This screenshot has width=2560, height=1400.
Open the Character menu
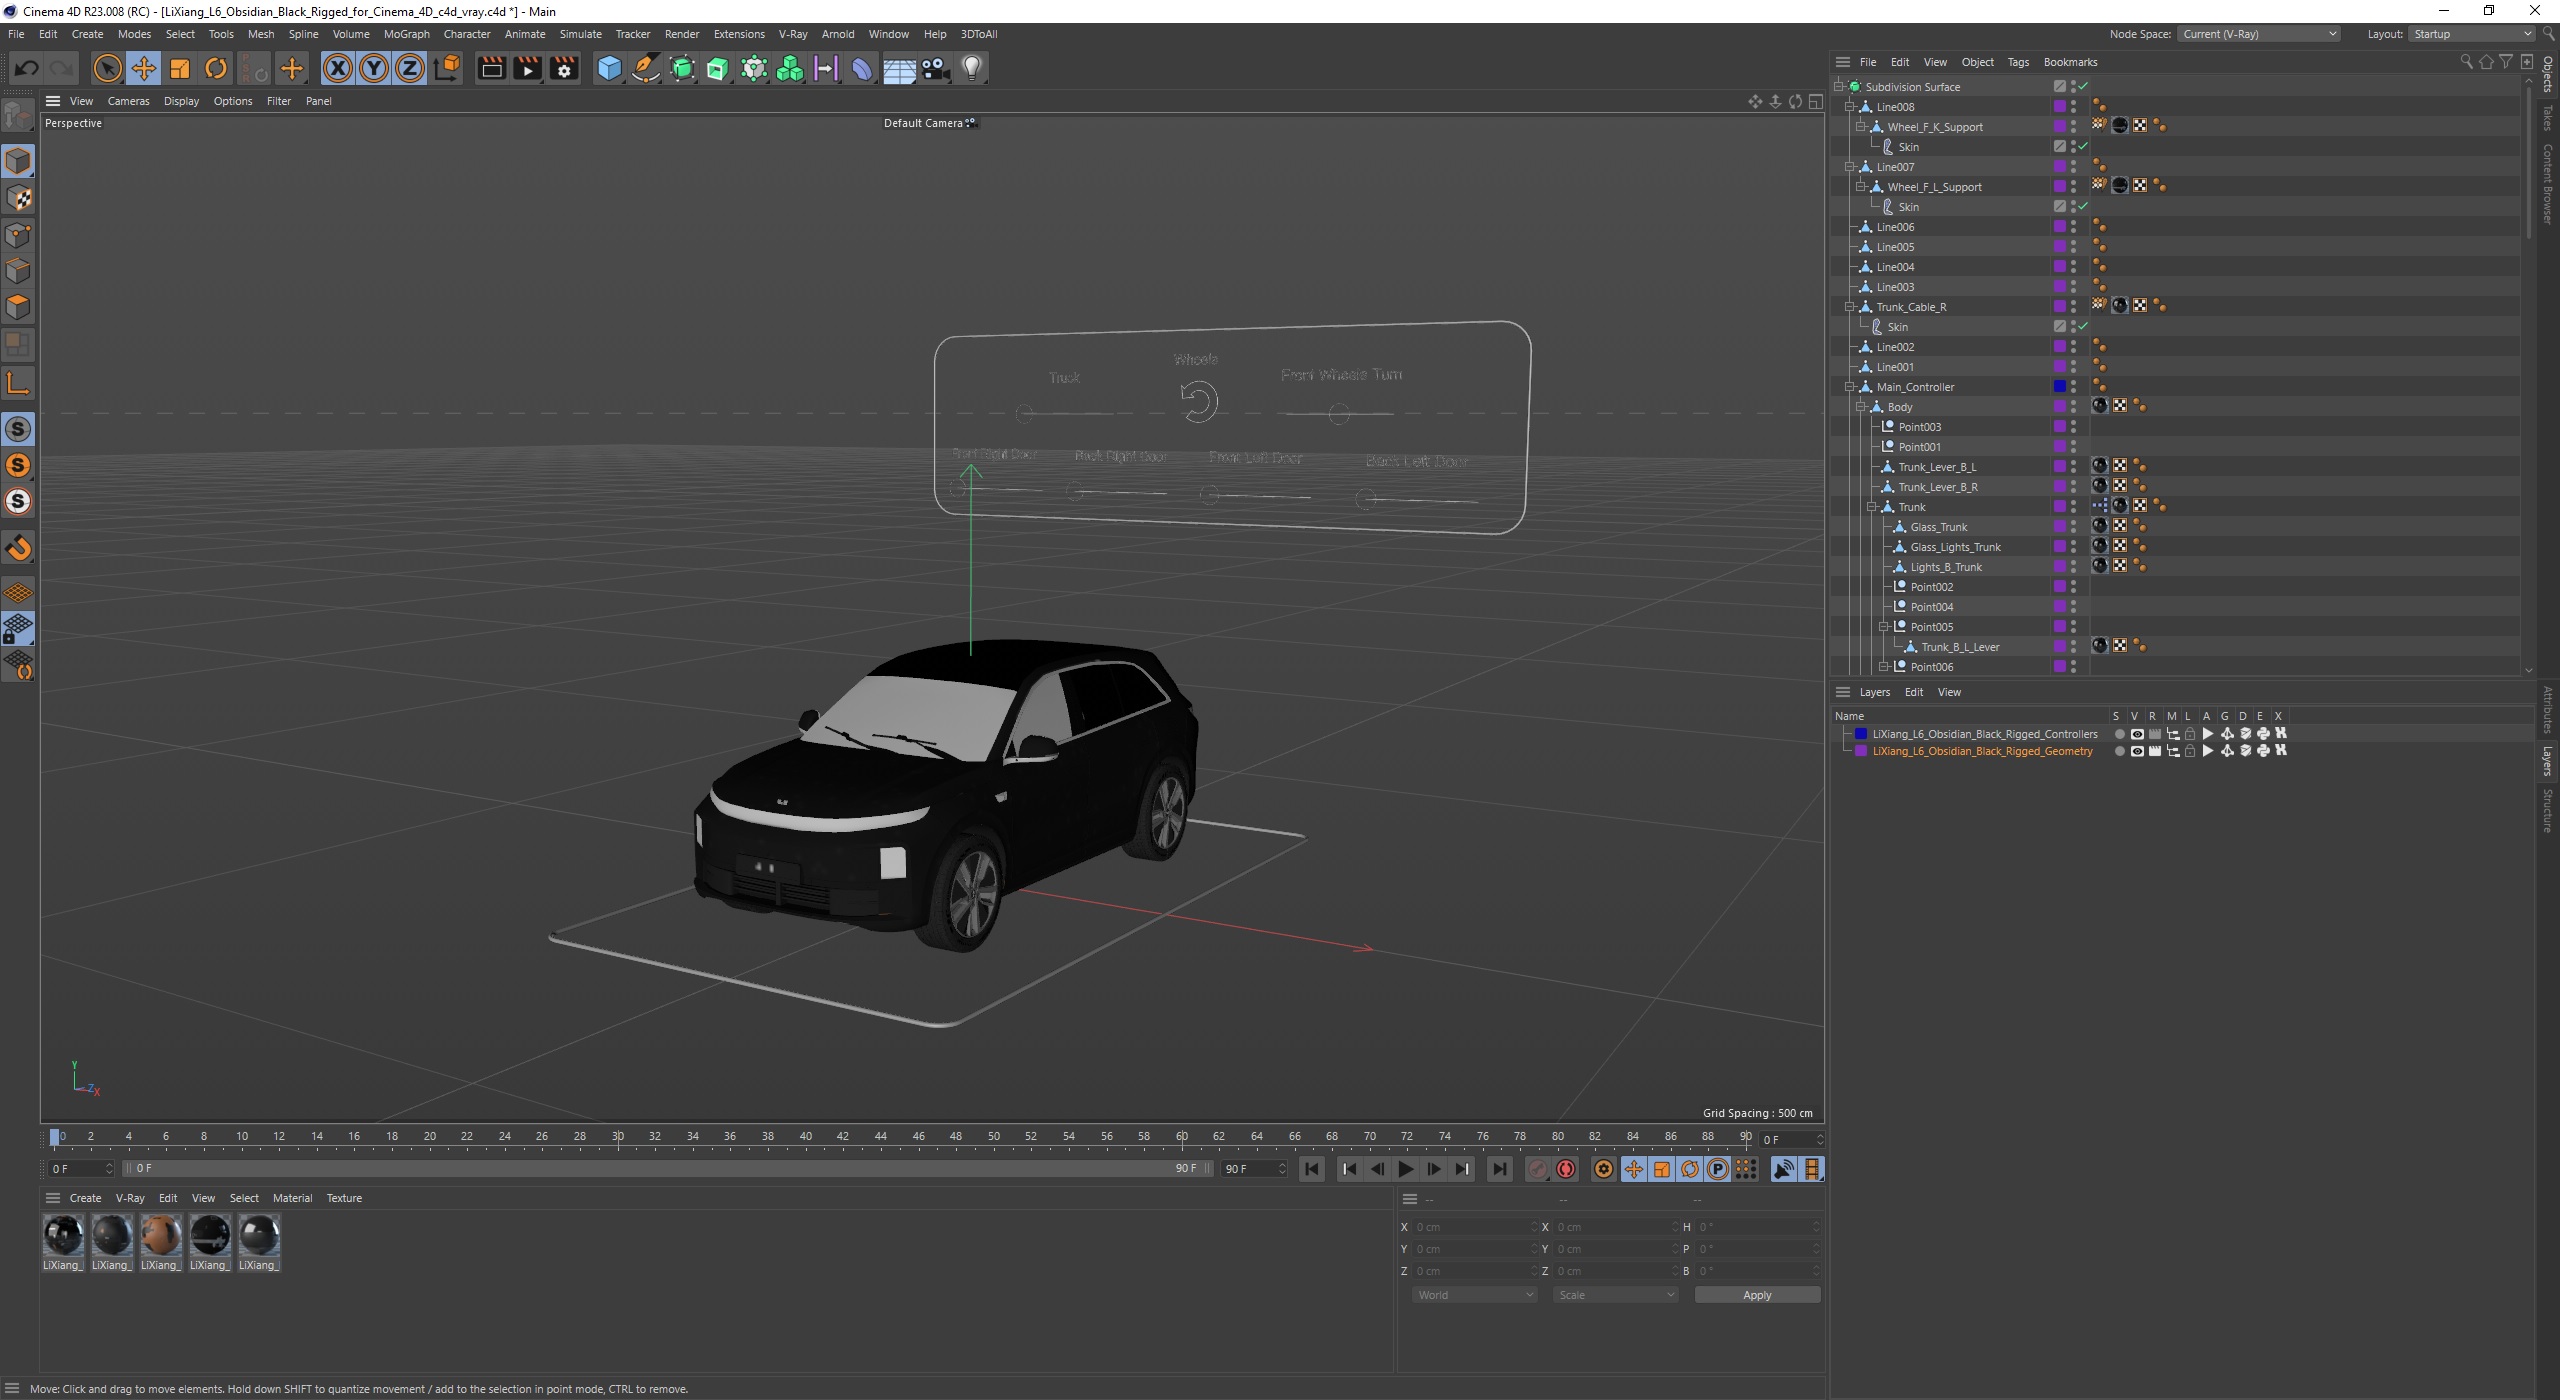[467, 34]
